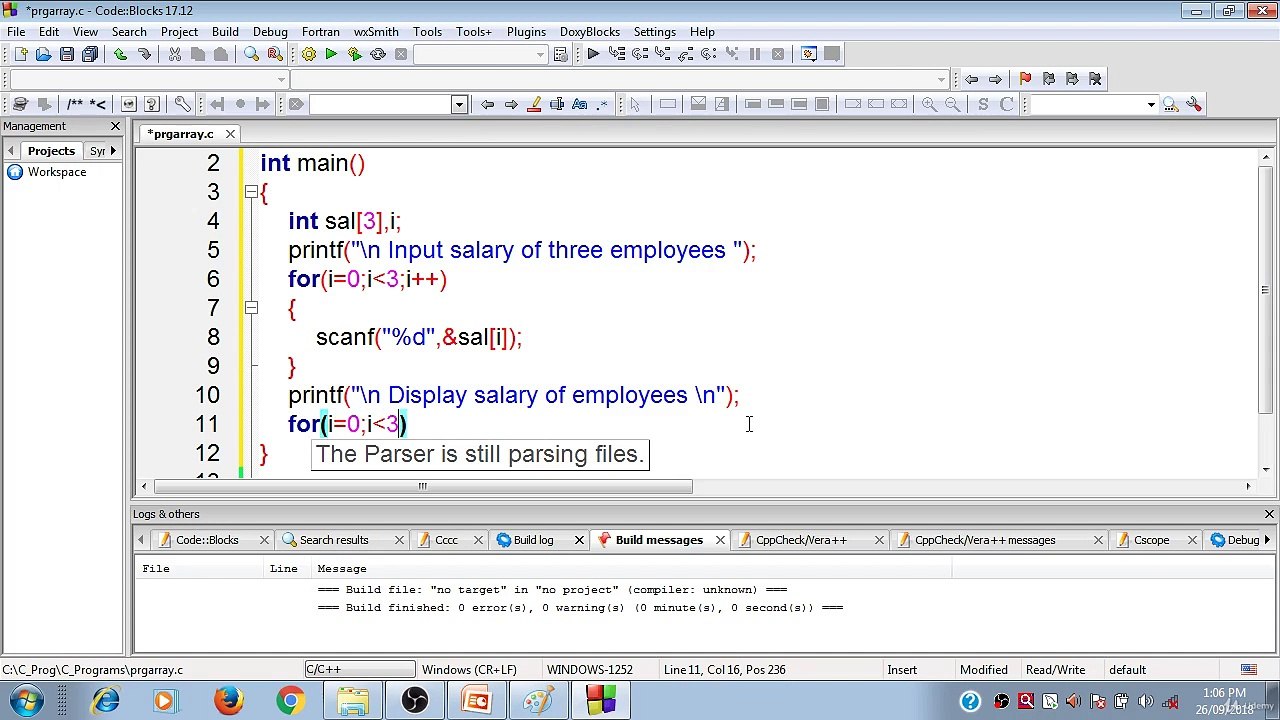Open Internet Explorer from the taskbar
Viewport: 1280px width, 720px height.
[x=104, y=701]
